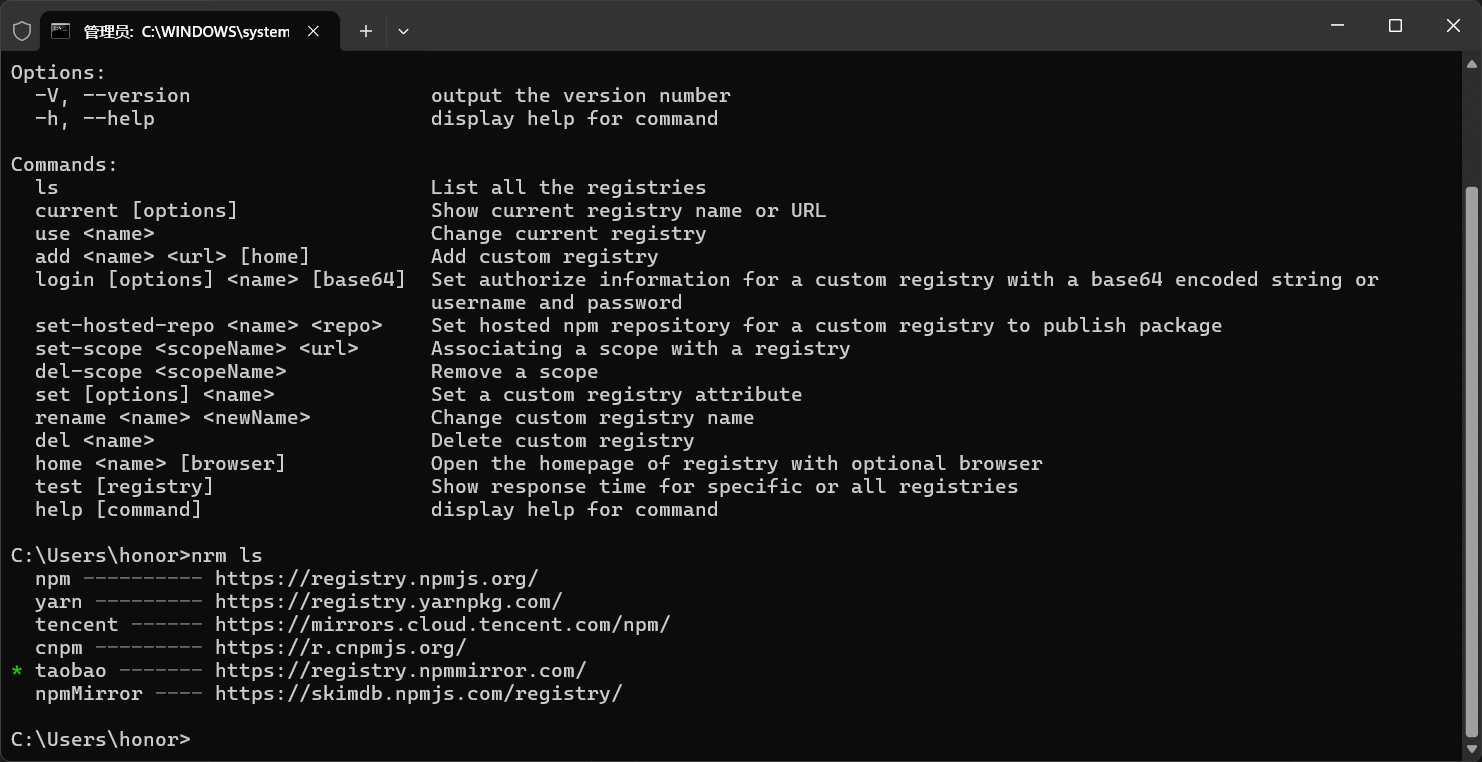The height and width of the screenshot is (762, 1482).
Task: Select the administrator terminal tab title
Action: coord(186,31)
